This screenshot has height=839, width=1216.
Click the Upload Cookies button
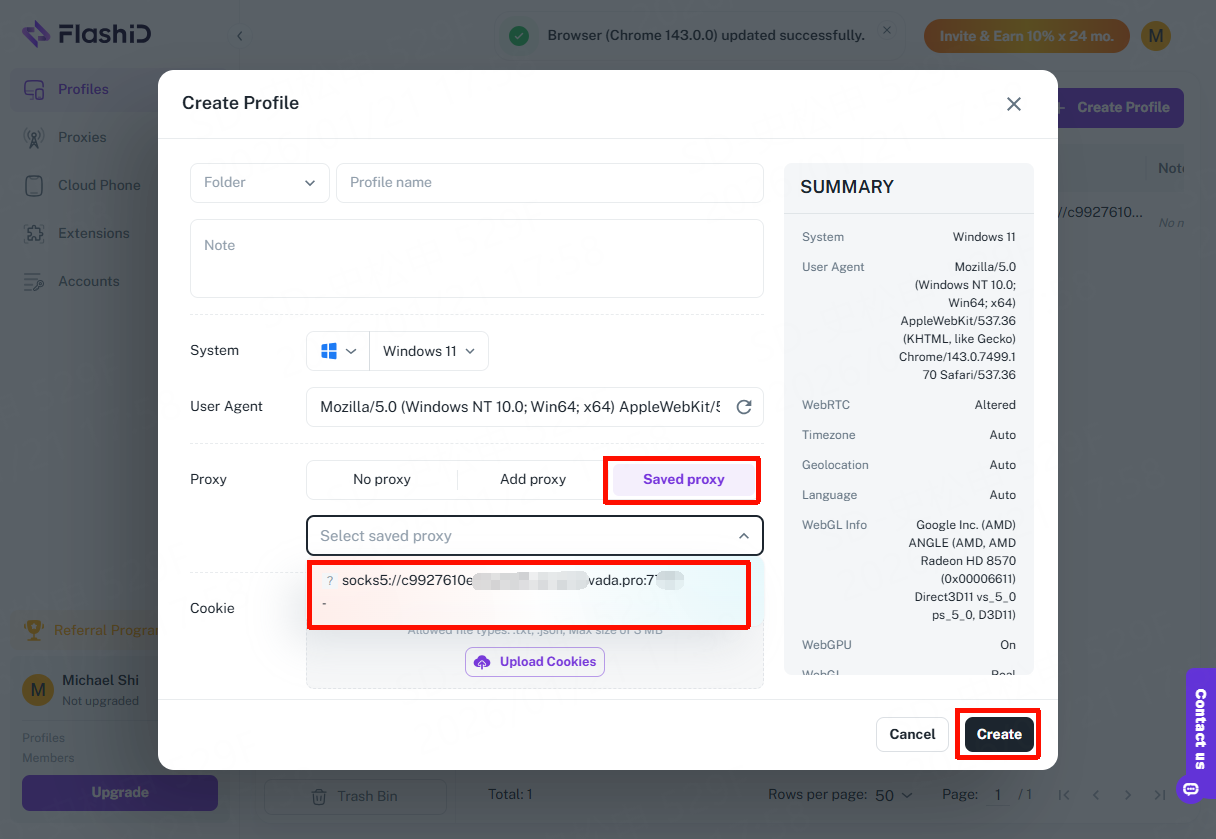535,662
